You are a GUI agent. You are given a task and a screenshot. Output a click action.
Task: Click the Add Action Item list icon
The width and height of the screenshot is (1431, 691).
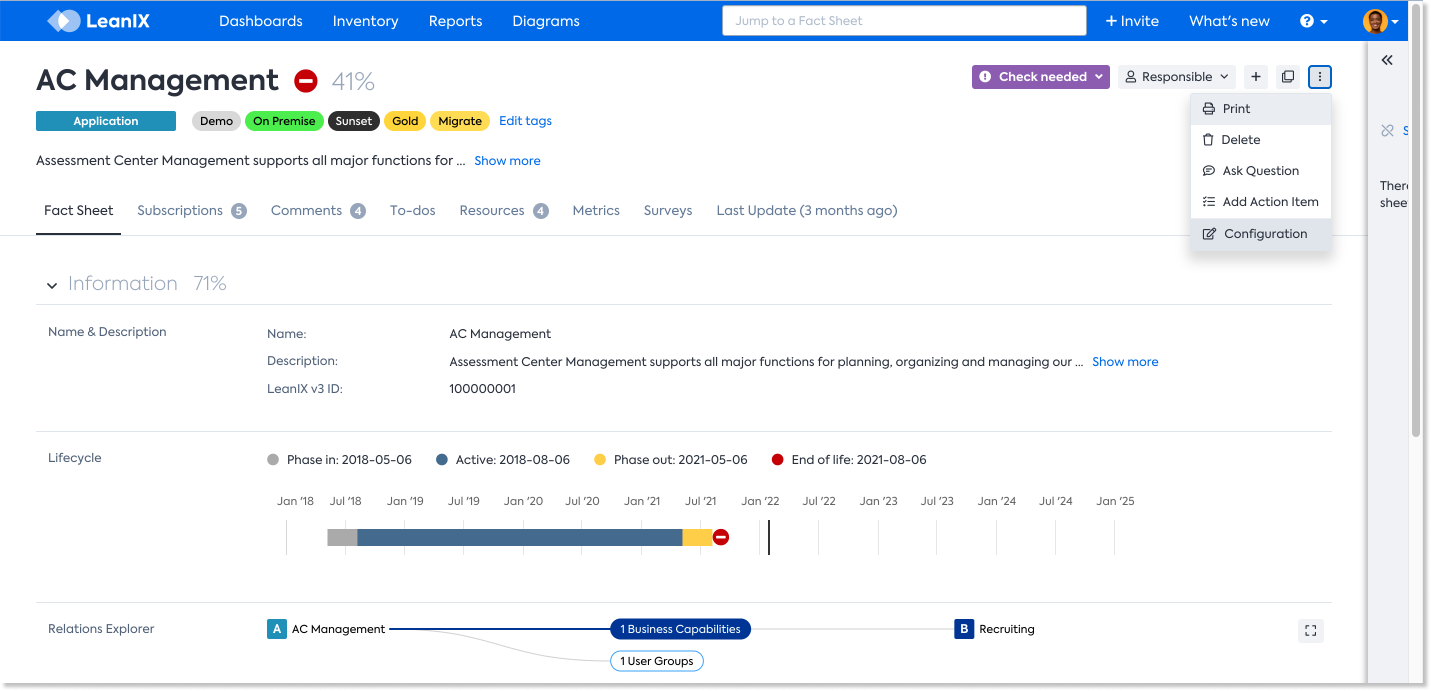pyautogui.click(x=1208, y=202)
